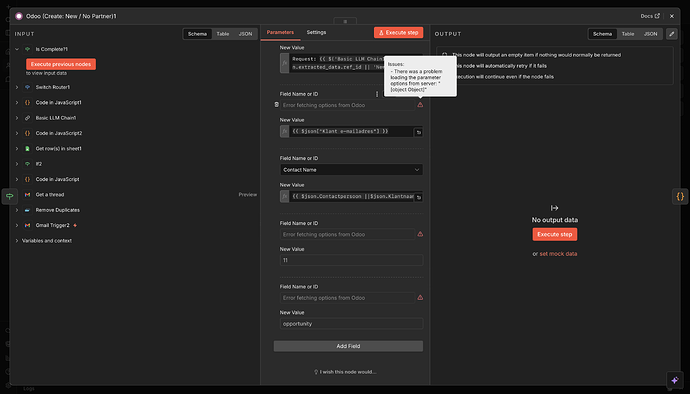The height and width of the screenshot is (394, 690).
Task: Click warning triangle under the Issues tooltip
Action: pyautogui.click(x=420, y=105)
